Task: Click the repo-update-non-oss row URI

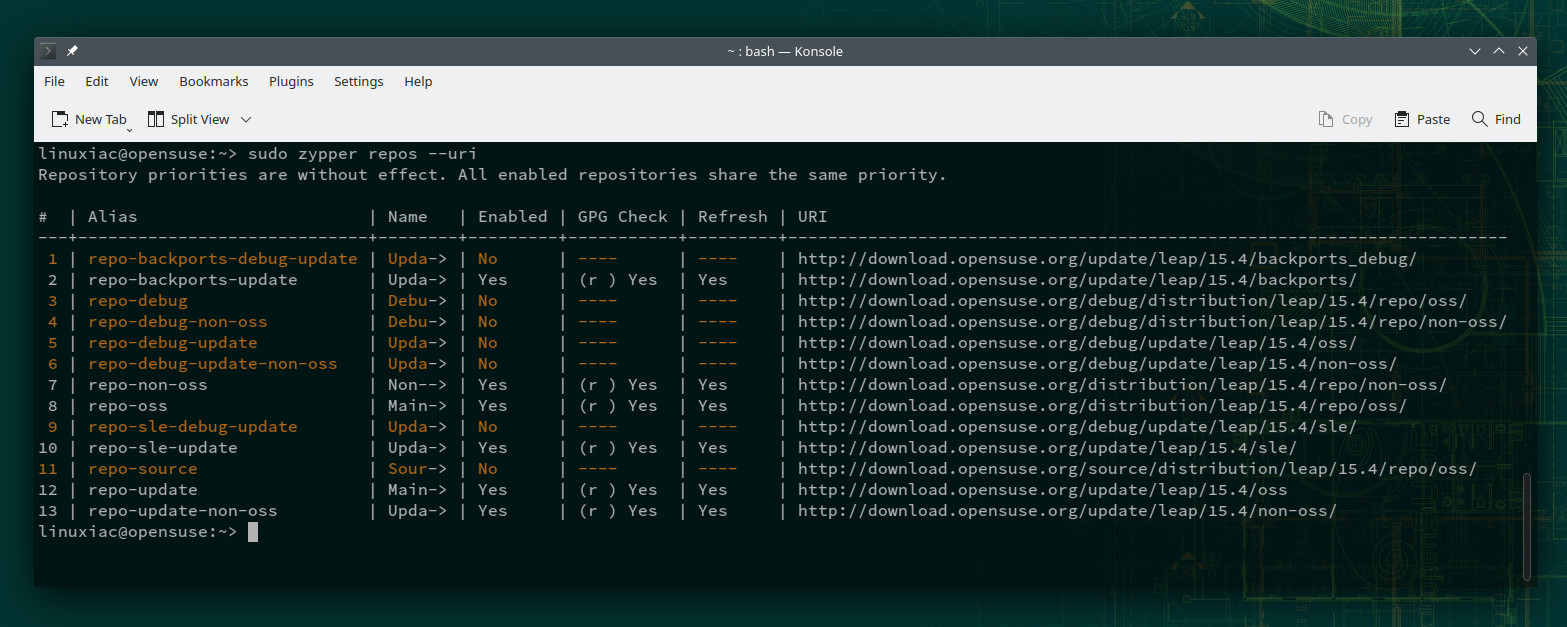Action: pos(1067,510)
